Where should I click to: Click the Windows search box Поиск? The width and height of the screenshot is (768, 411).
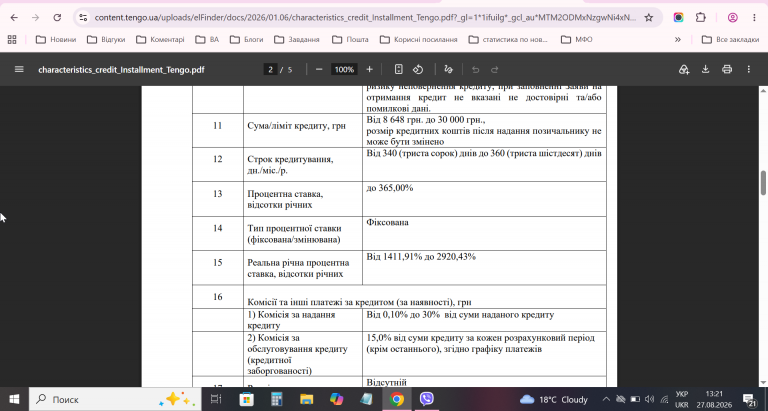(x=115, y=399)
